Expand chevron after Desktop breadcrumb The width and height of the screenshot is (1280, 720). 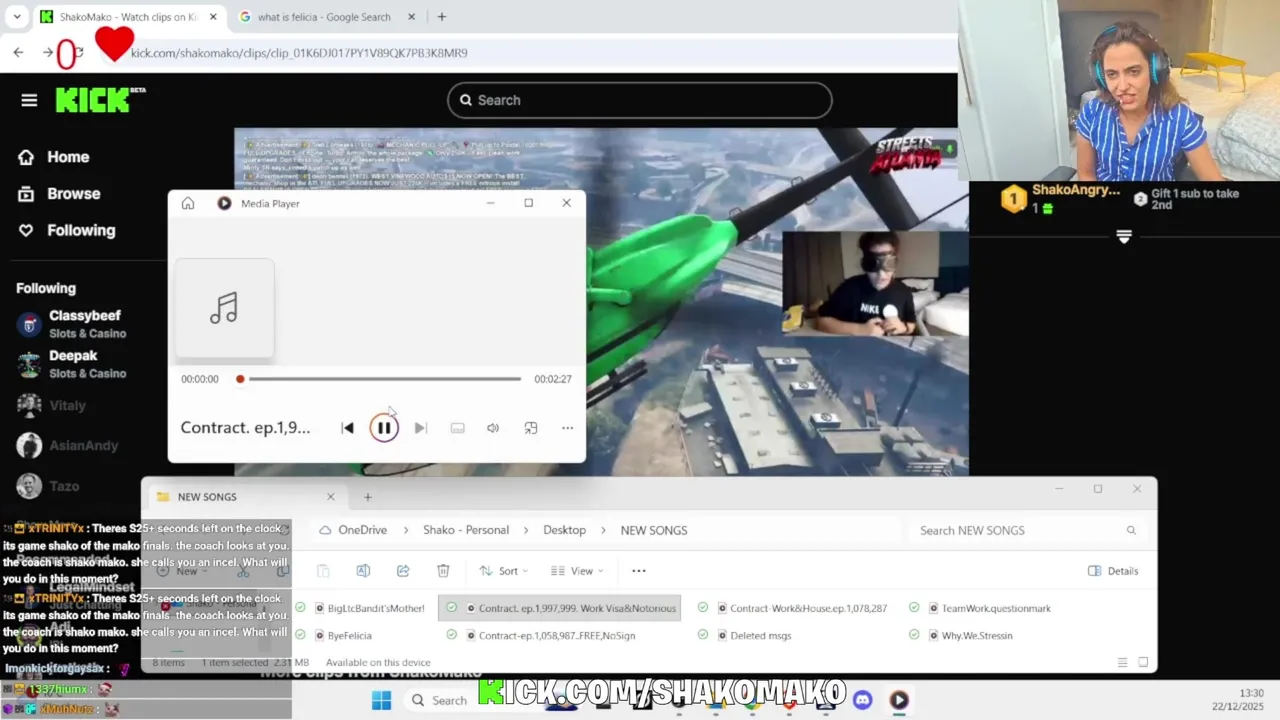pyautogui.click(x=603, y=530)
